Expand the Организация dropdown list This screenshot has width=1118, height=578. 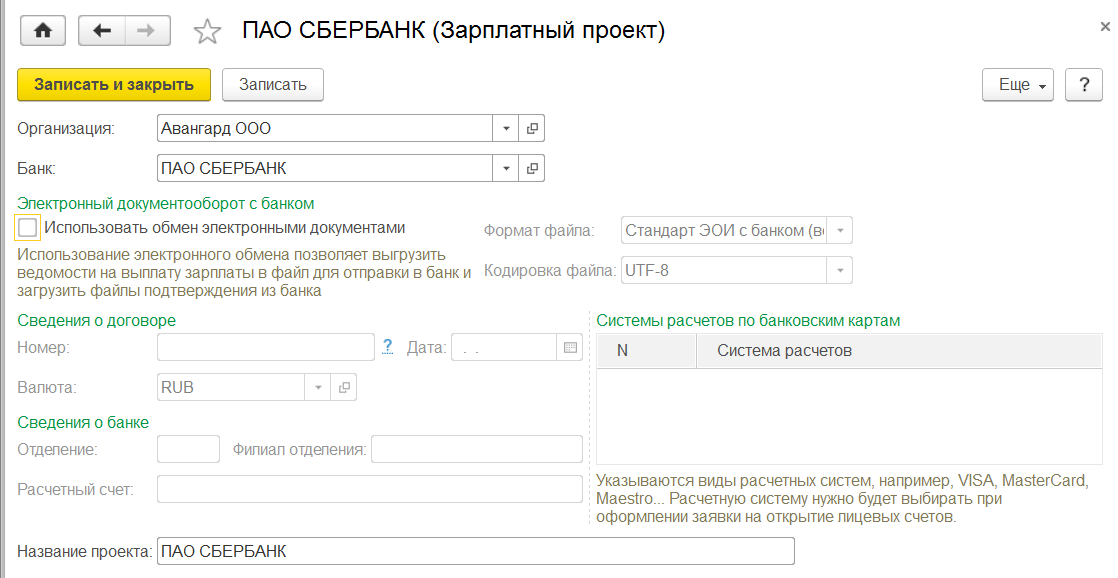pos(506,128)
